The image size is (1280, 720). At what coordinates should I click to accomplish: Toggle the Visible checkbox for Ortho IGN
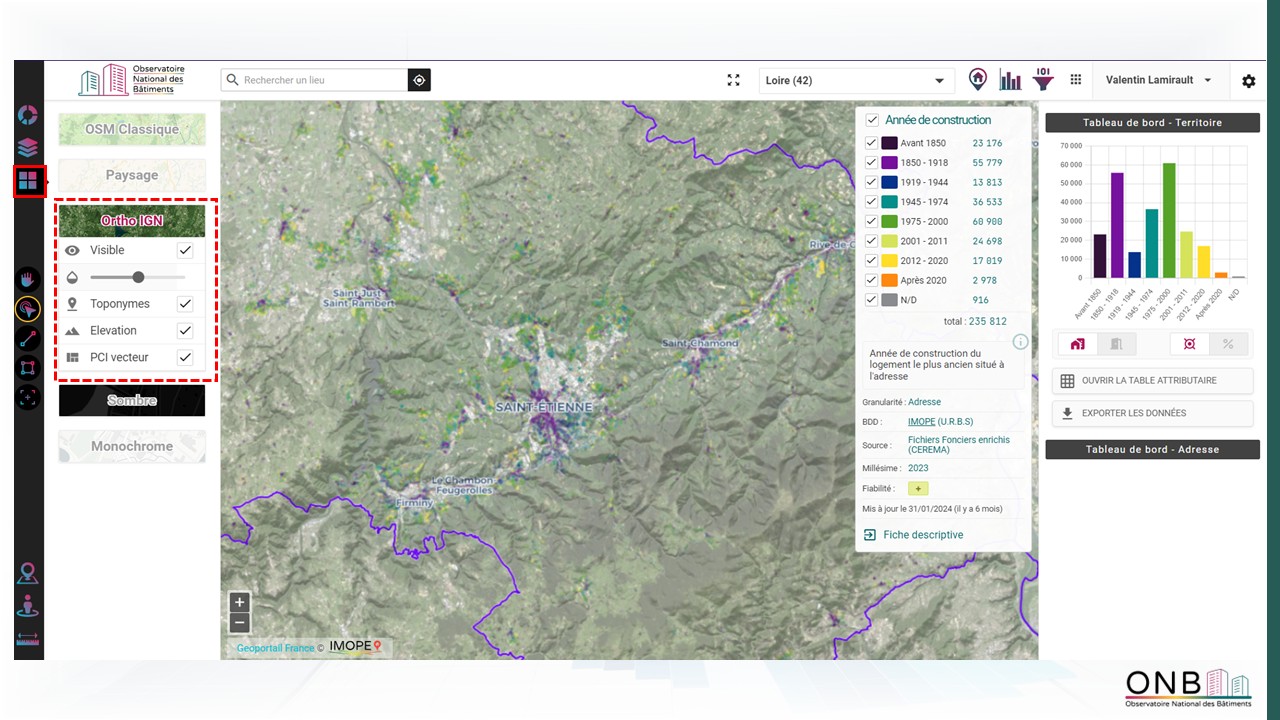click(185, 250)
